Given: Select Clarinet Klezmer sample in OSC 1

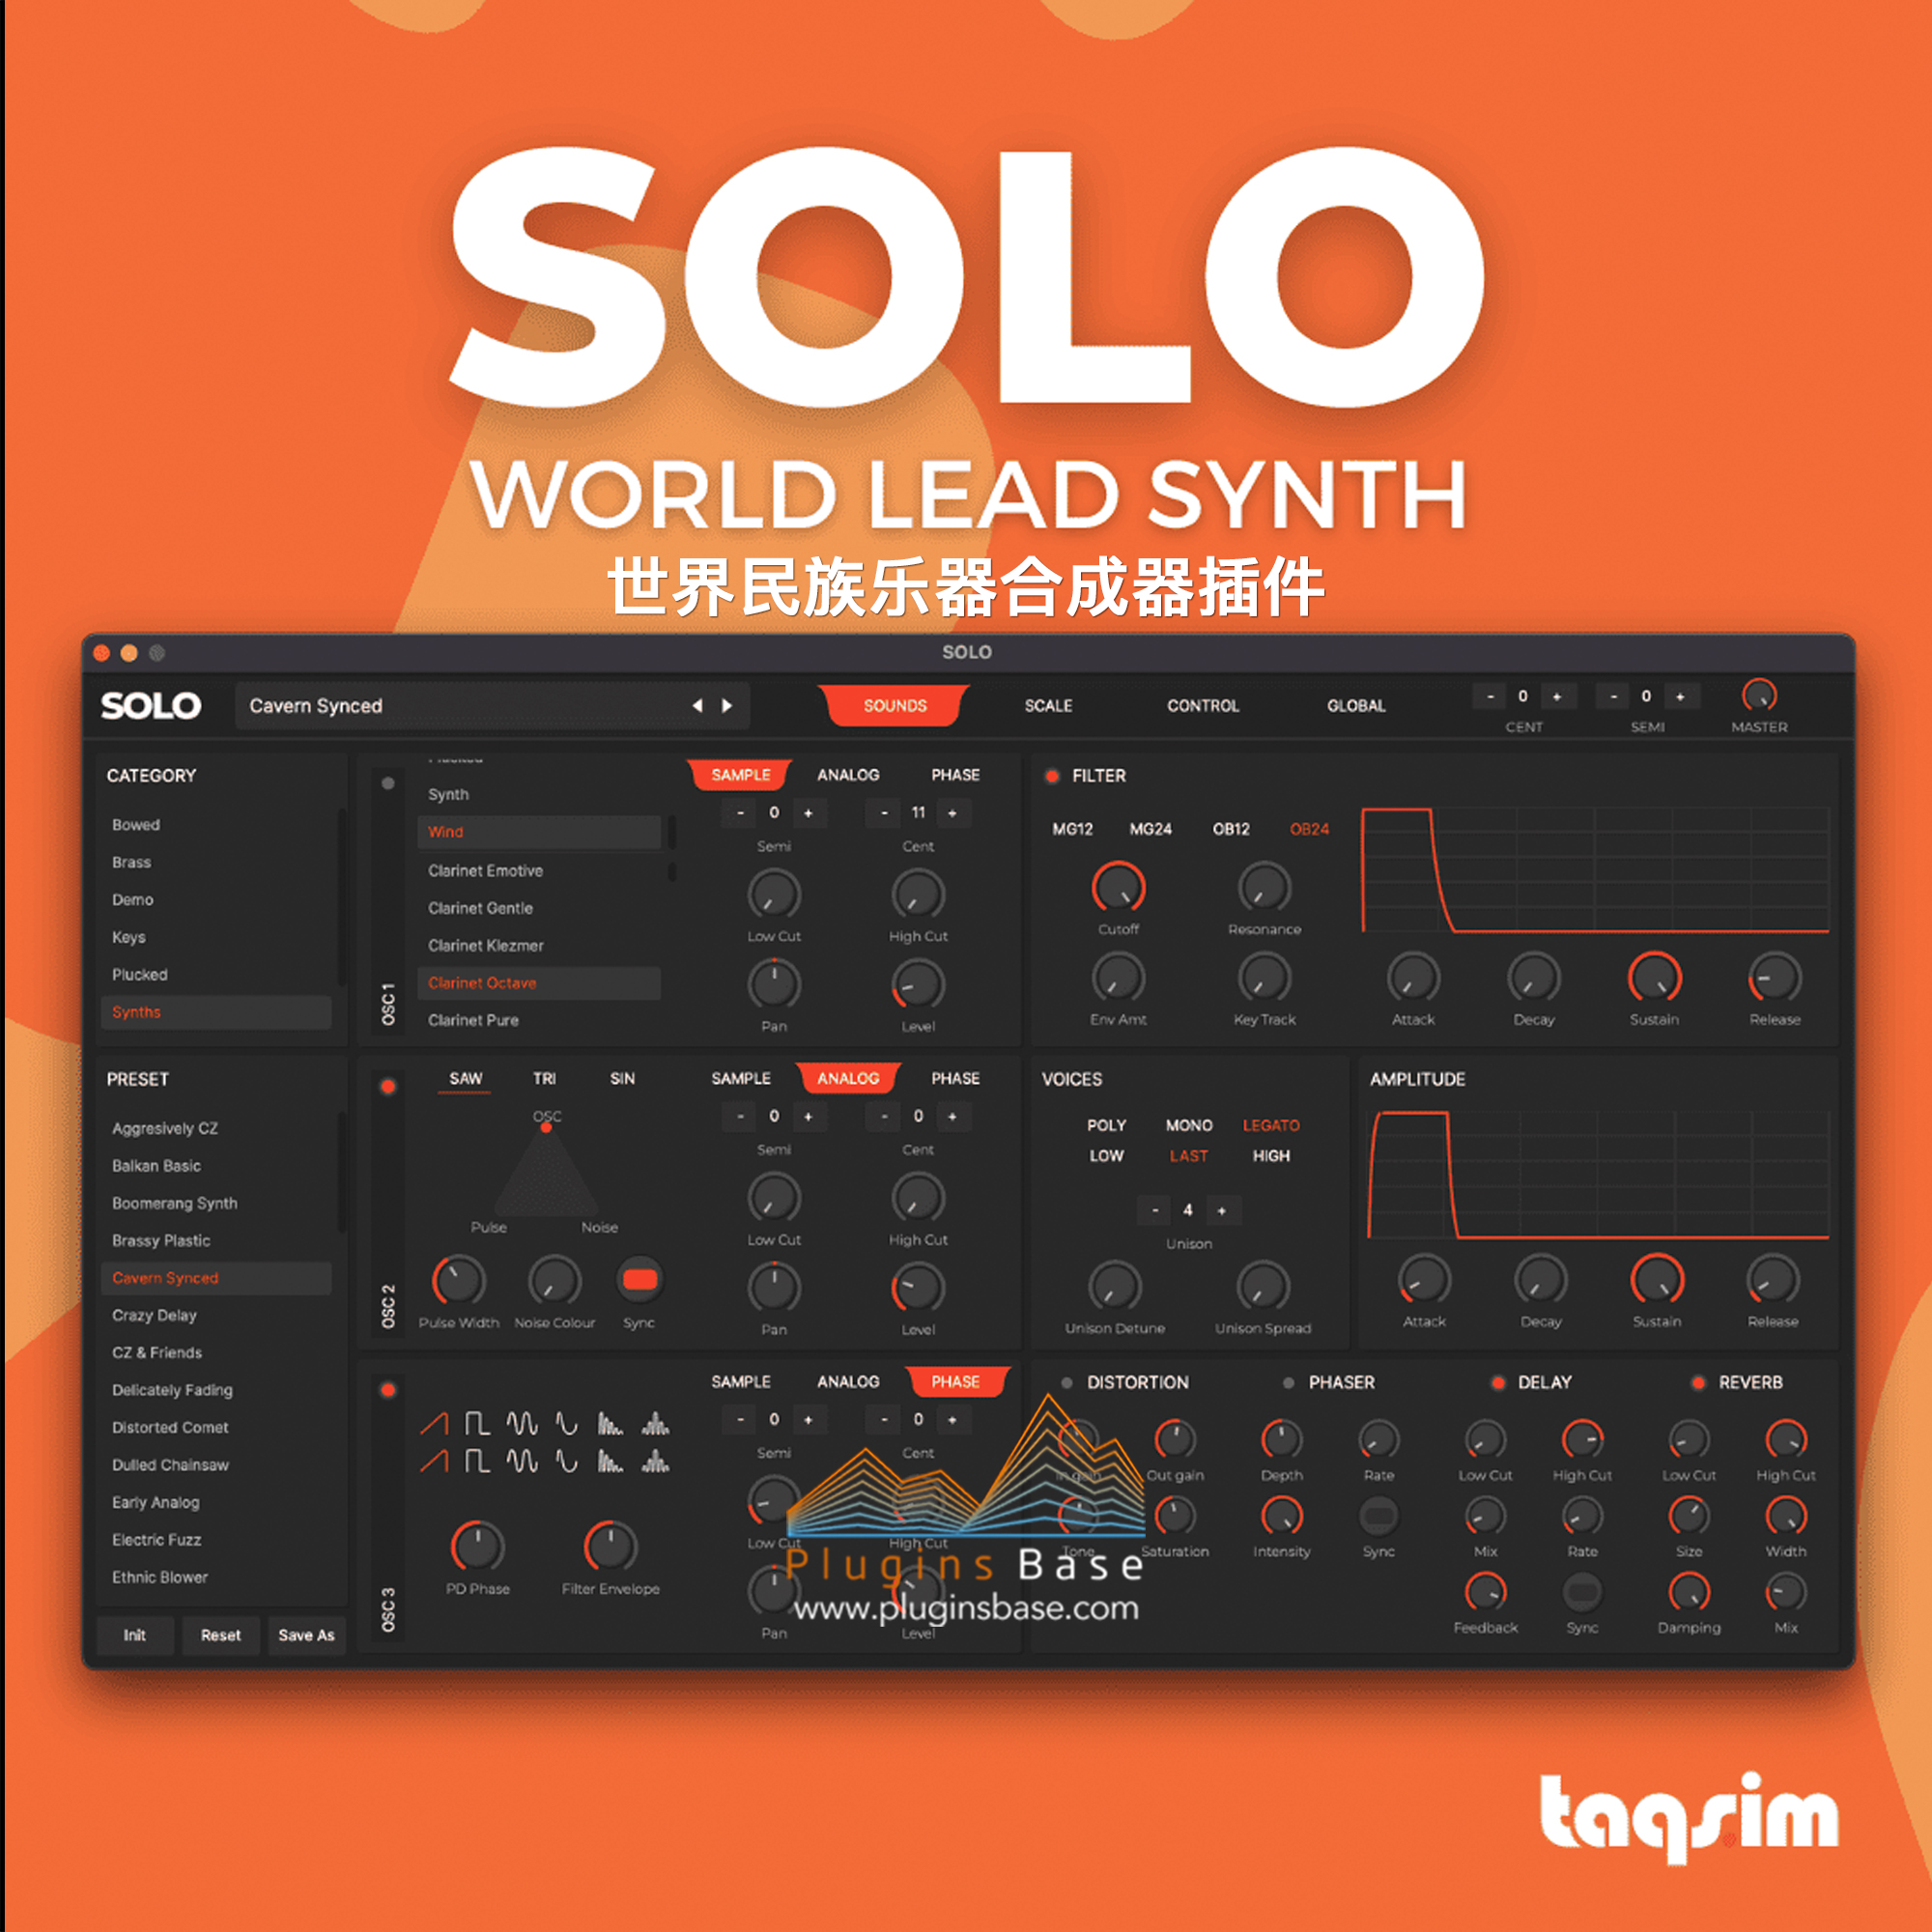Looking at the screenshot, I should tap(539, 945).
